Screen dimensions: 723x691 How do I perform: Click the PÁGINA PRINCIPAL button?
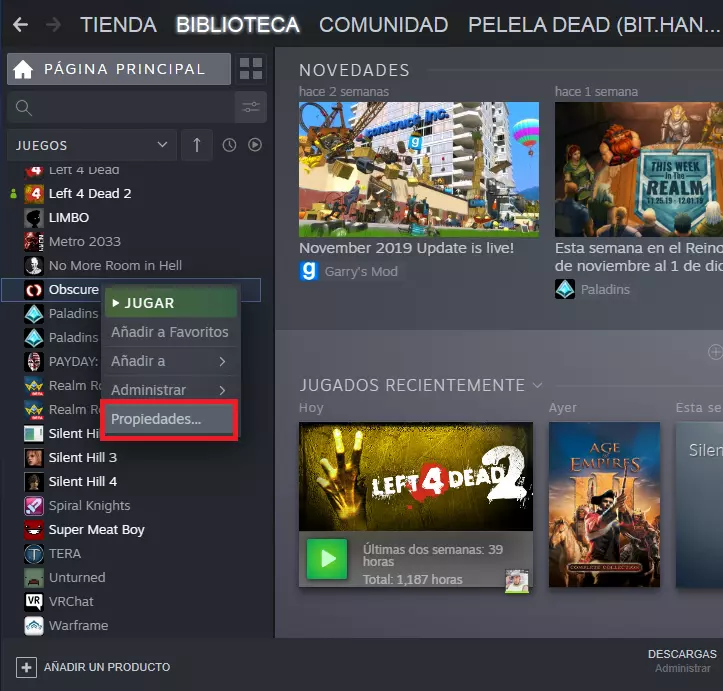tap(119, 69)
